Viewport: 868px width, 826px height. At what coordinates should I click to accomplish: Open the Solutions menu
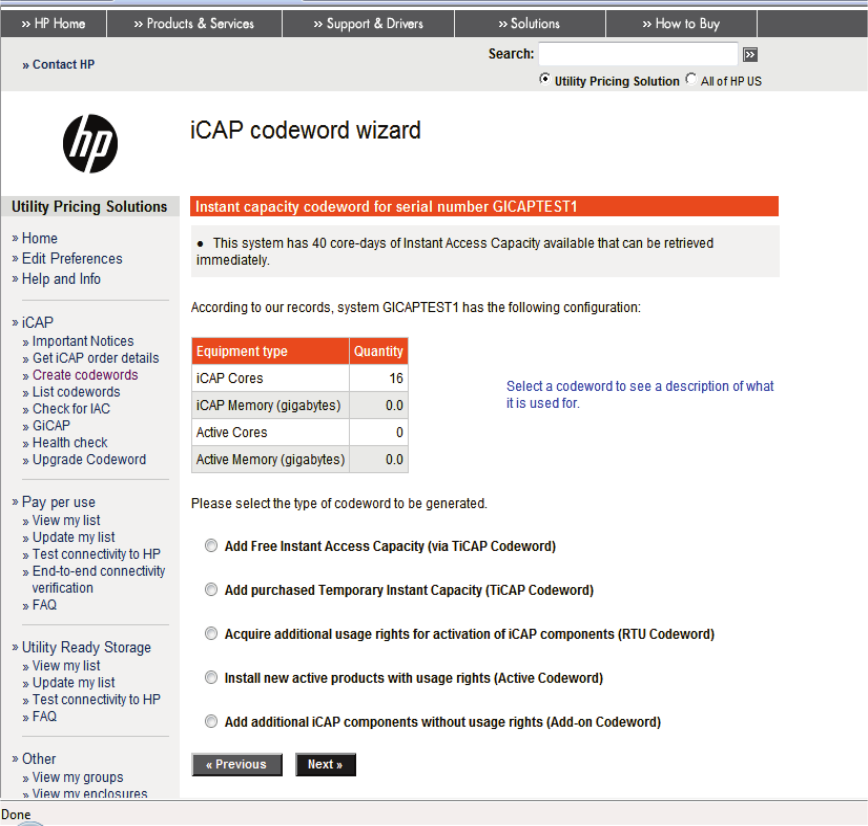coord(529,24)
